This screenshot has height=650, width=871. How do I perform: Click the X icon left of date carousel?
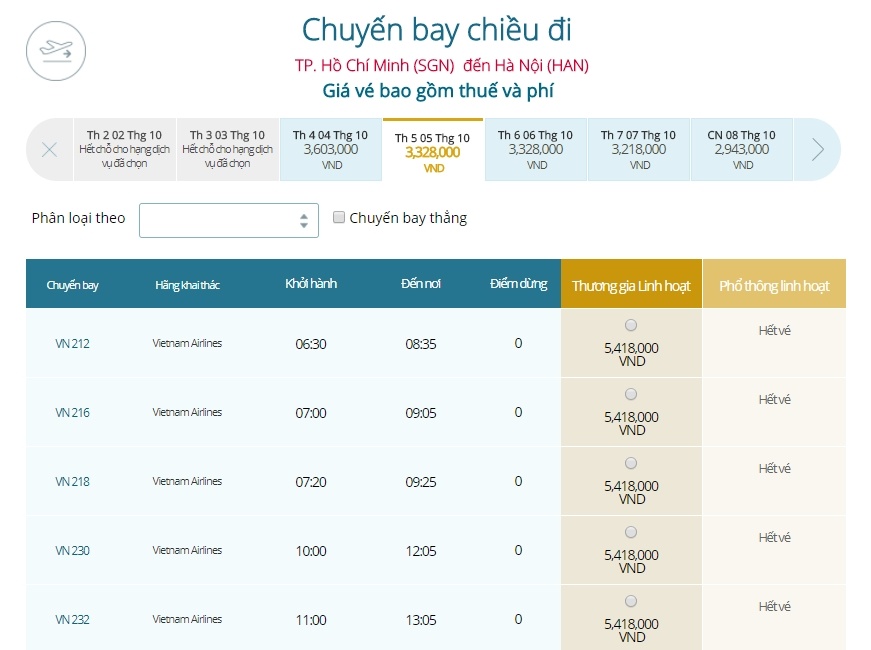tap(47, 149)
